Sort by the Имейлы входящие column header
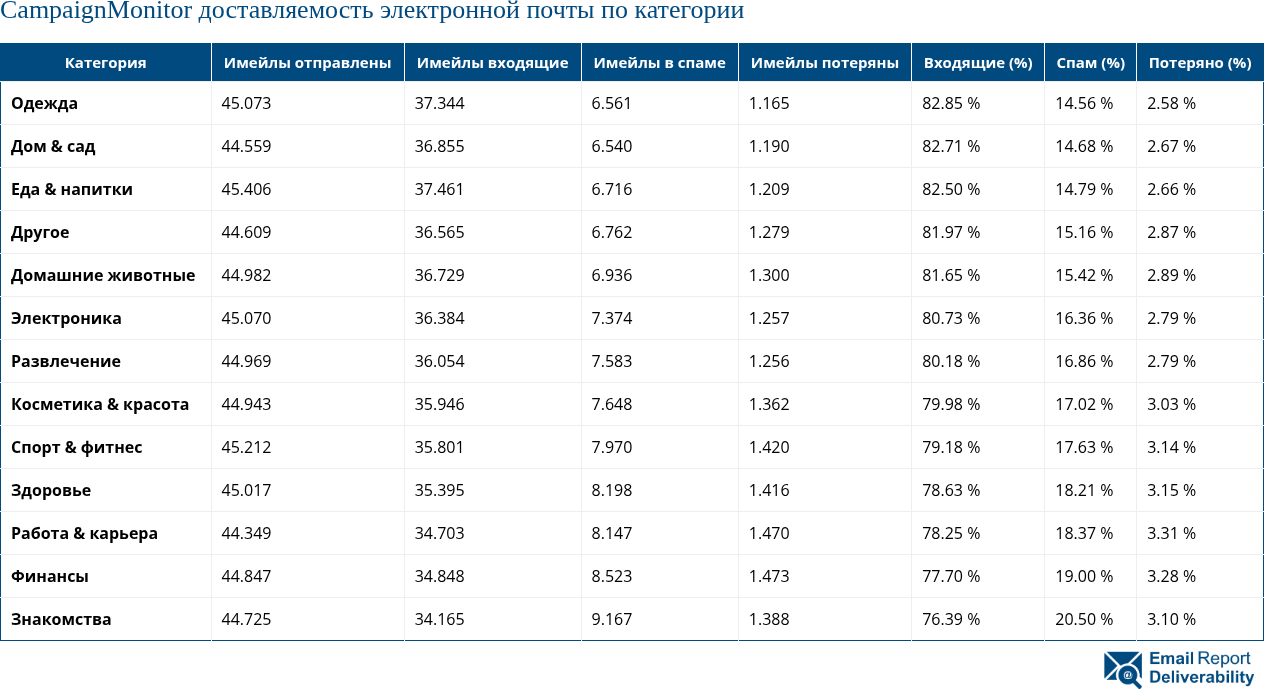 pos(492,61)
